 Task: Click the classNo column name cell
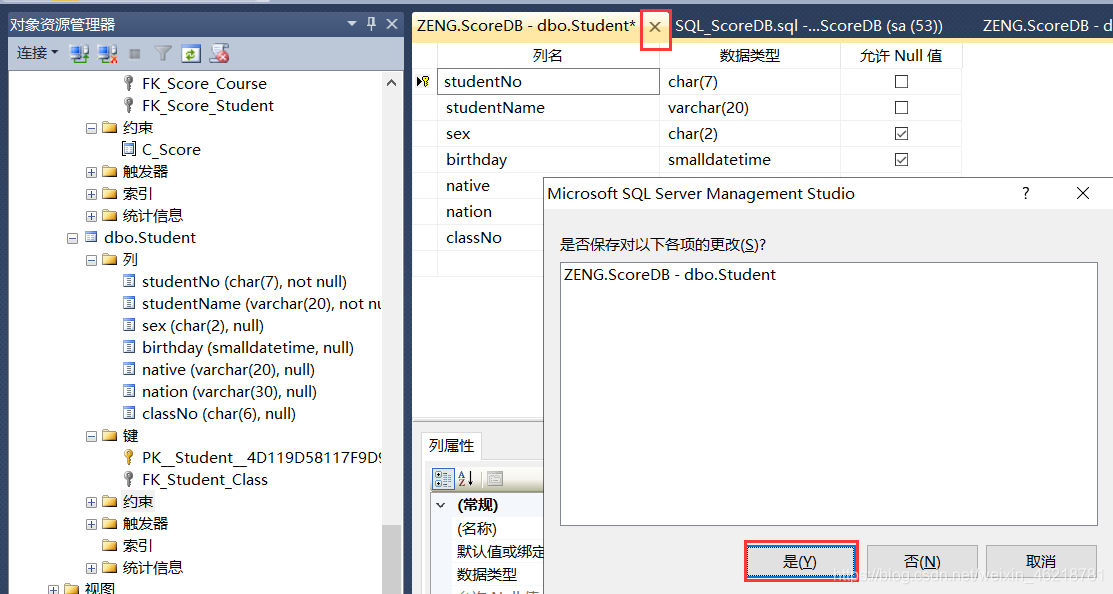coord(490,238)
